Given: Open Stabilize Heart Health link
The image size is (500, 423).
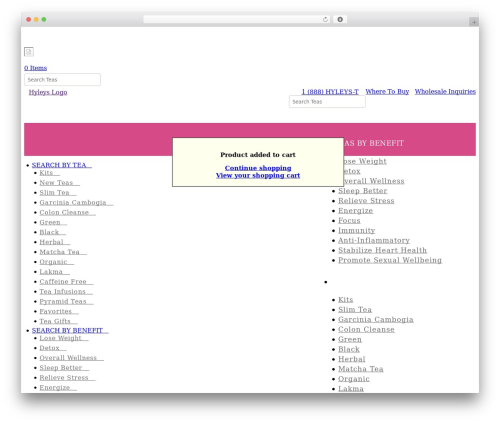Looking at the screenshot, I should [383, 250].
